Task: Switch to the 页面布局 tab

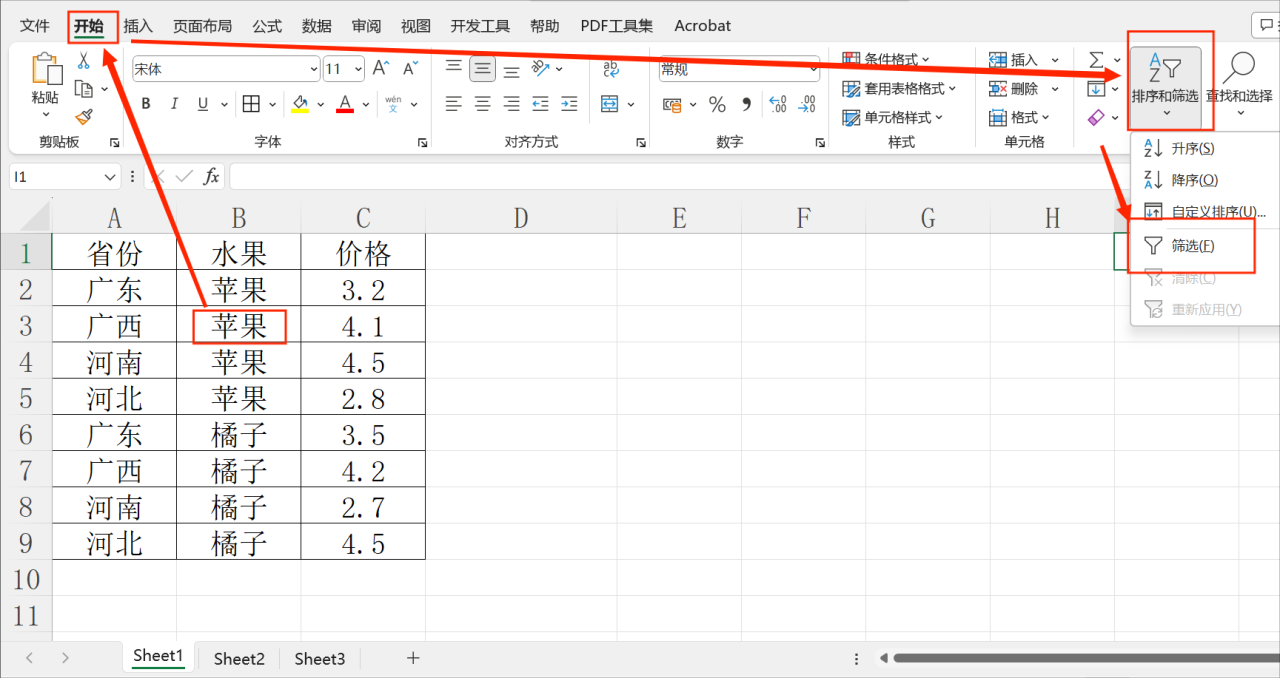Action: (x=202, y=25)
